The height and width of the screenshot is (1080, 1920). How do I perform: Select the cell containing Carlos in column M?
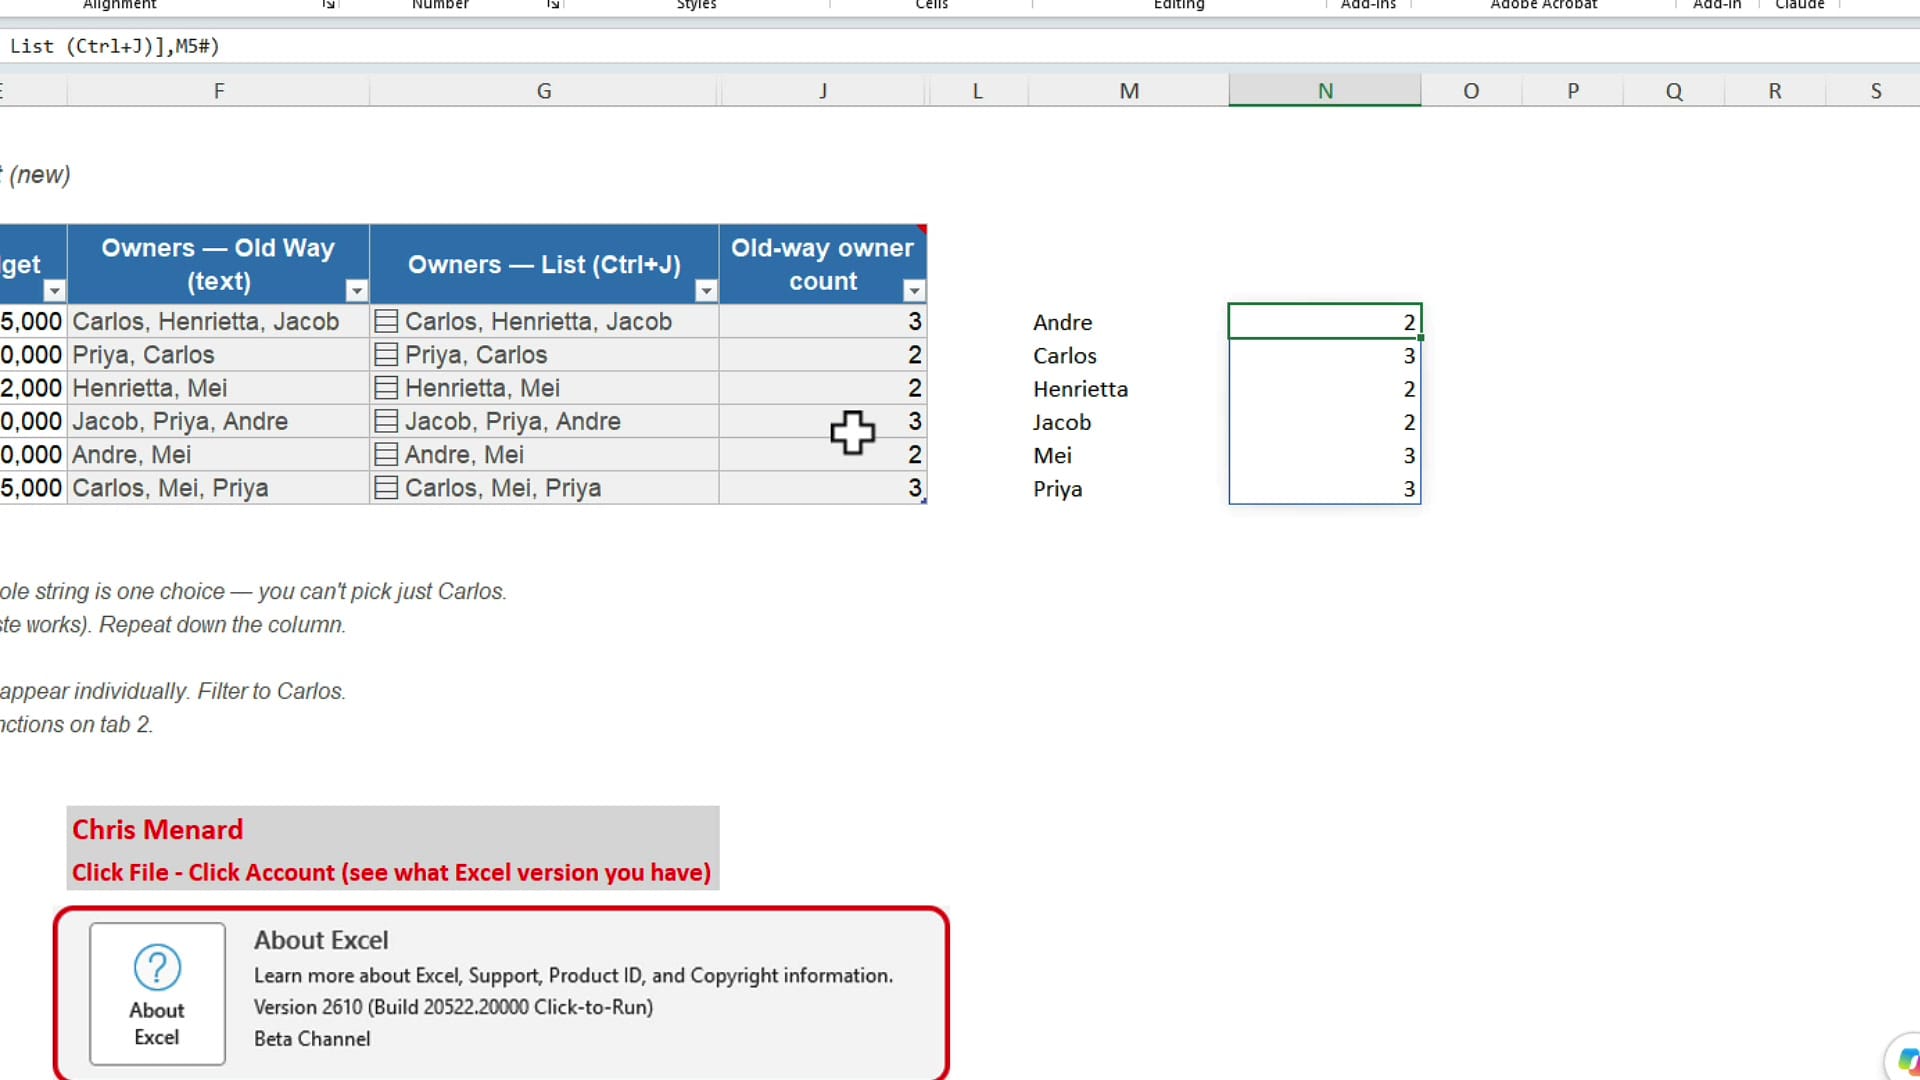[1129, 356]
